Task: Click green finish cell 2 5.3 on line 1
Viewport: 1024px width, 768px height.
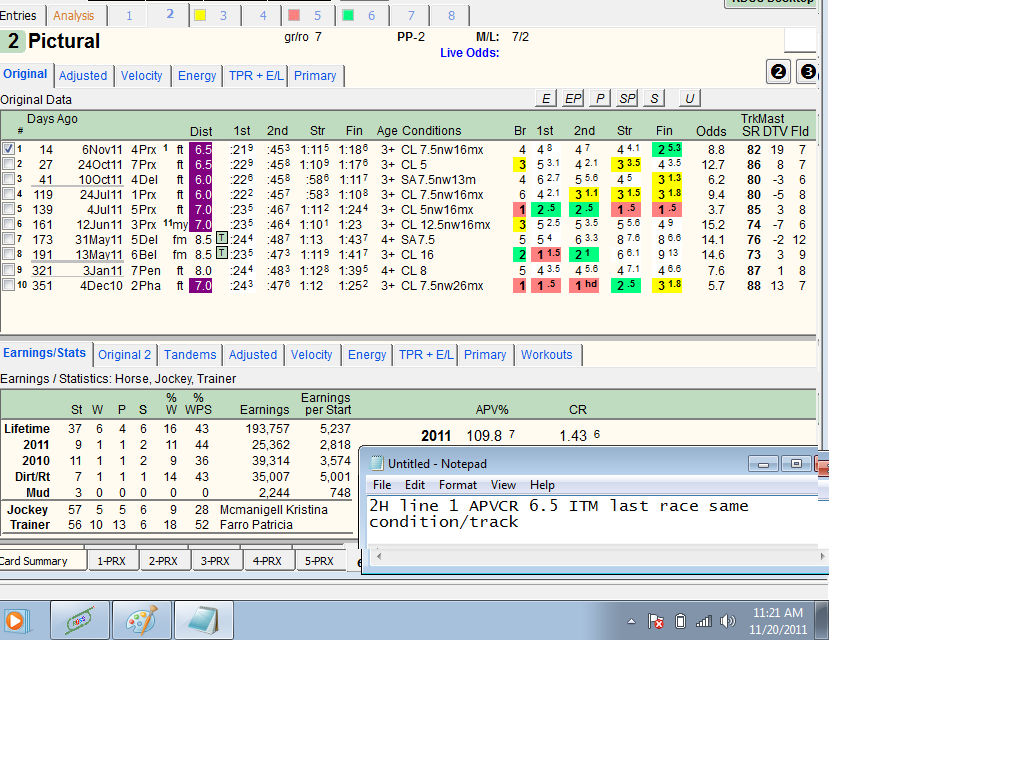Action: tap(667, 150)
